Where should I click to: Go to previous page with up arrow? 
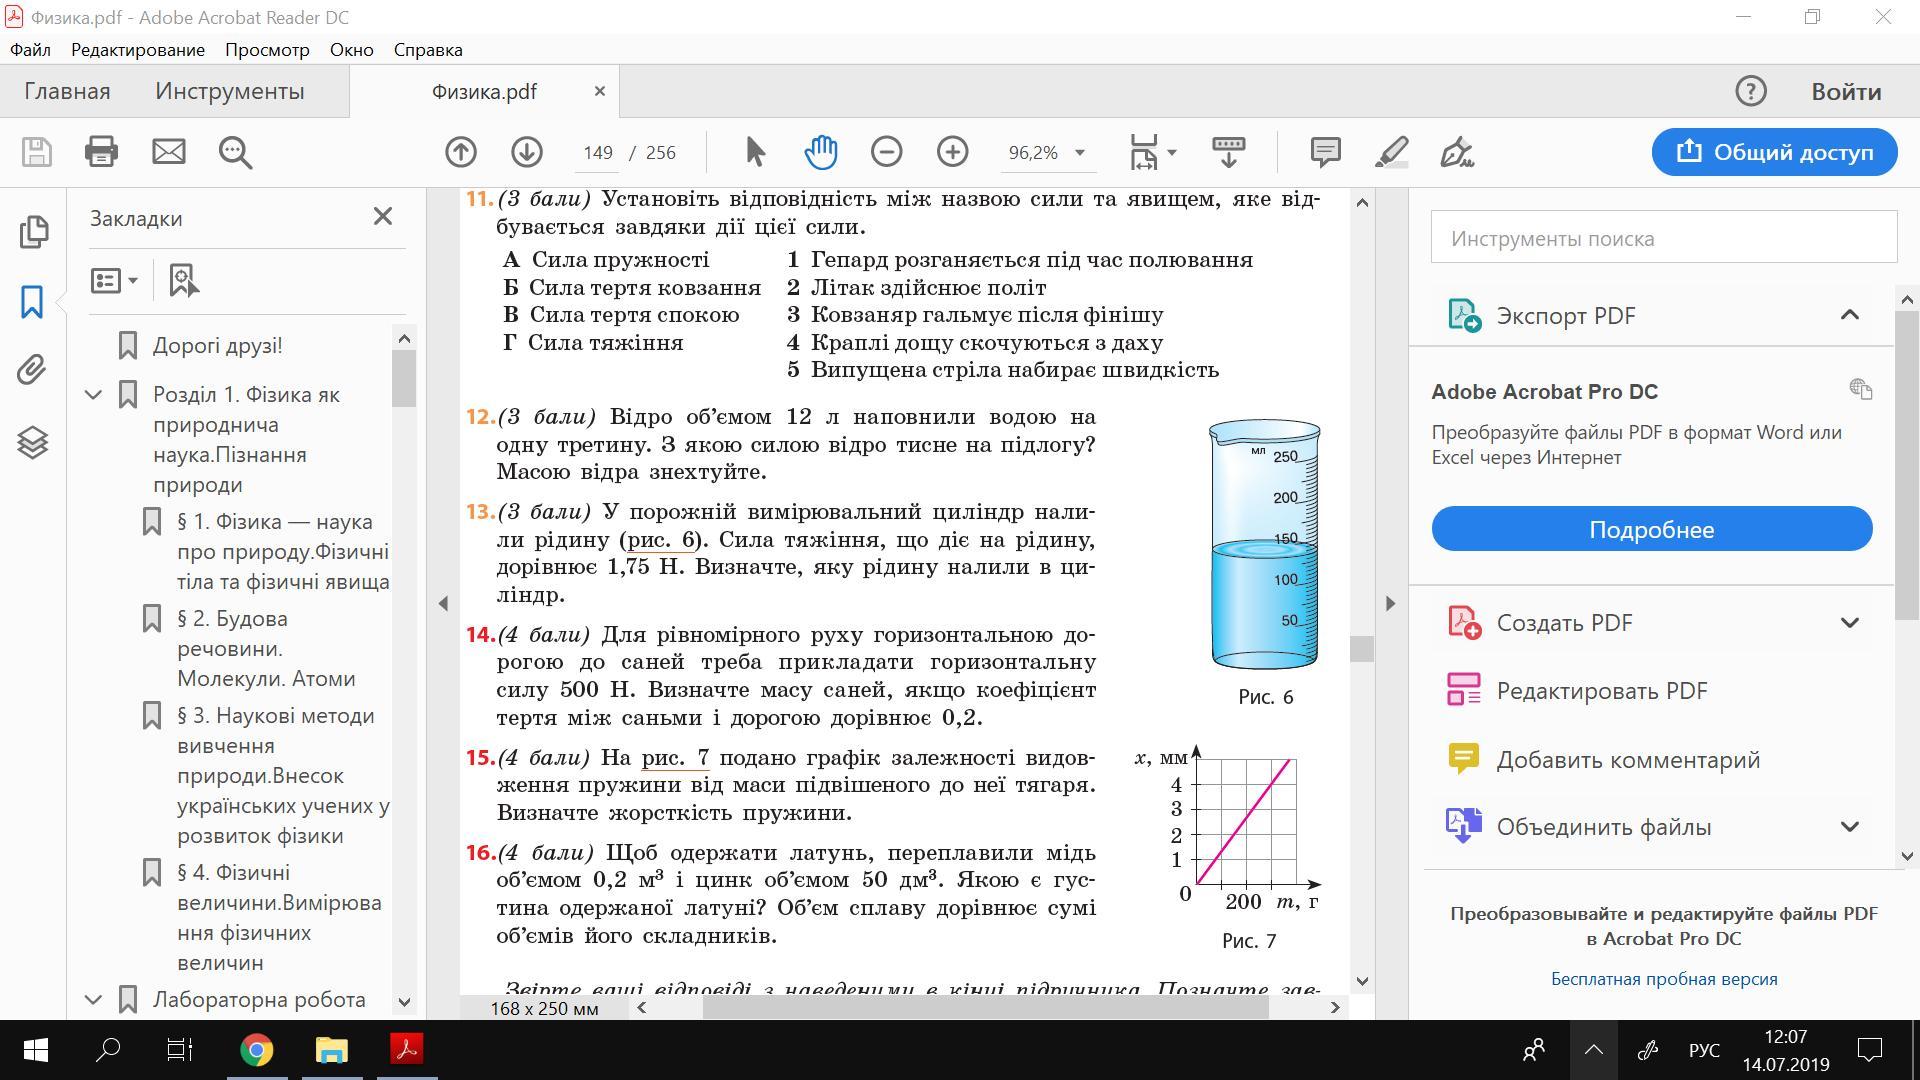point(461,152)
